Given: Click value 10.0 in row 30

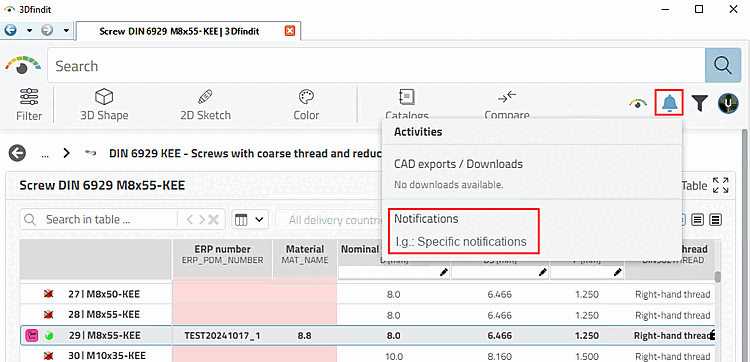Looking at the screenshot, I should pyautogui.click(x=394, y=357).
